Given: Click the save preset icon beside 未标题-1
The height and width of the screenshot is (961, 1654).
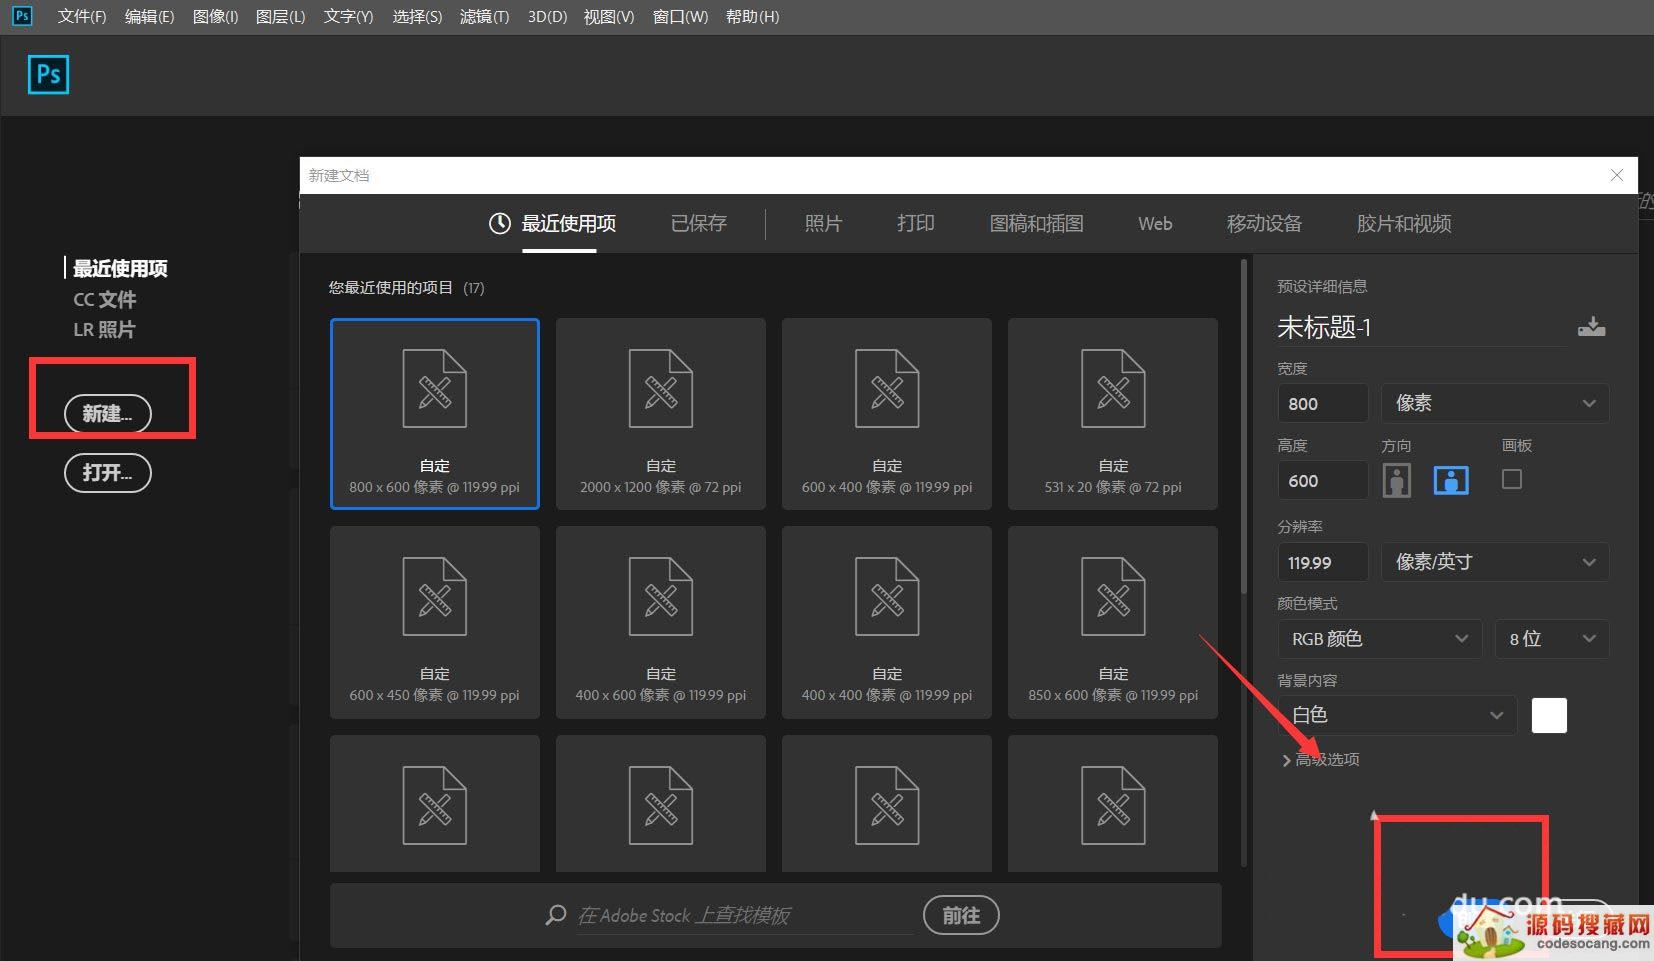Looking at the screenshot, I should click(x=1591, y=327).
